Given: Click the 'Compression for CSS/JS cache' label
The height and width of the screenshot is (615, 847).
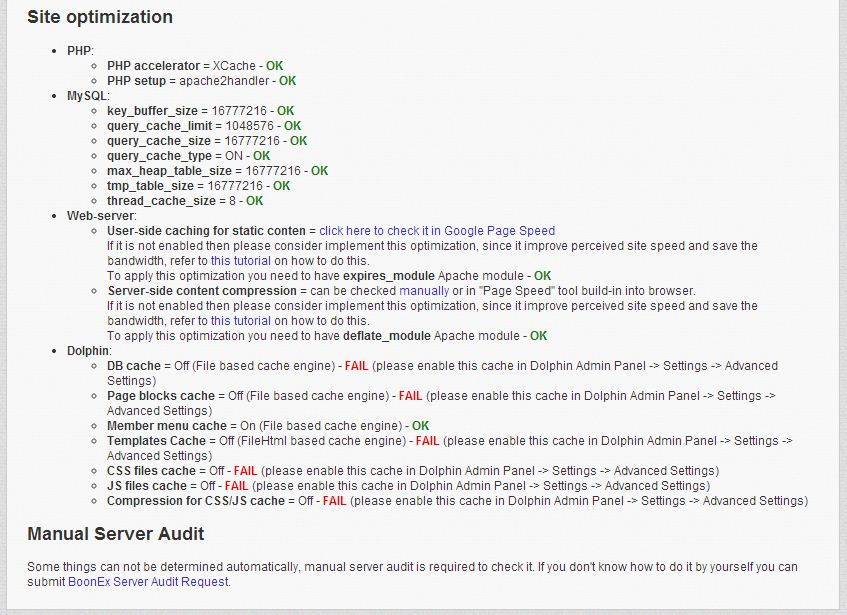Looking at the screenshot, I should pyautogui.click(x=195, y=501).
